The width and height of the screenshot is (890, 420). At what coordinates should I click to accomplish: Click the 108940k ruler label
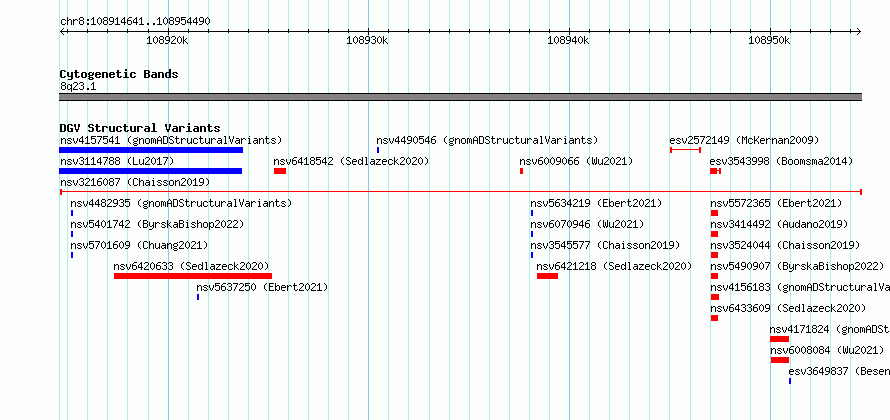click(568, 40)
